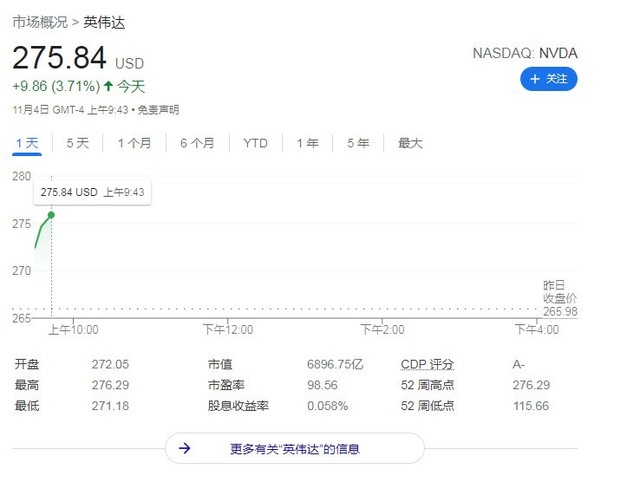The image size is (640, 482).
Task: Open 更多有关“英伟达”的信息 button
Action: point(295,449)
